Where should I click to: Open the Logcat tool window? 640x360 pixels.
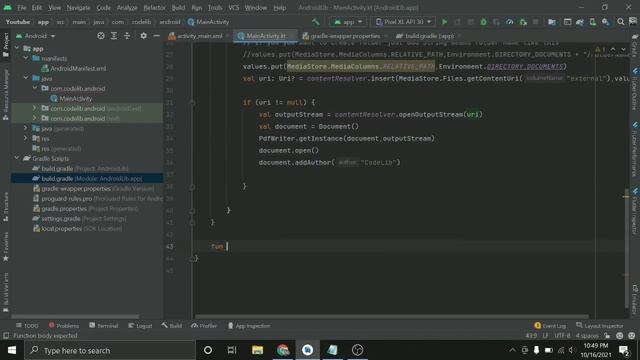click(140, 325)
